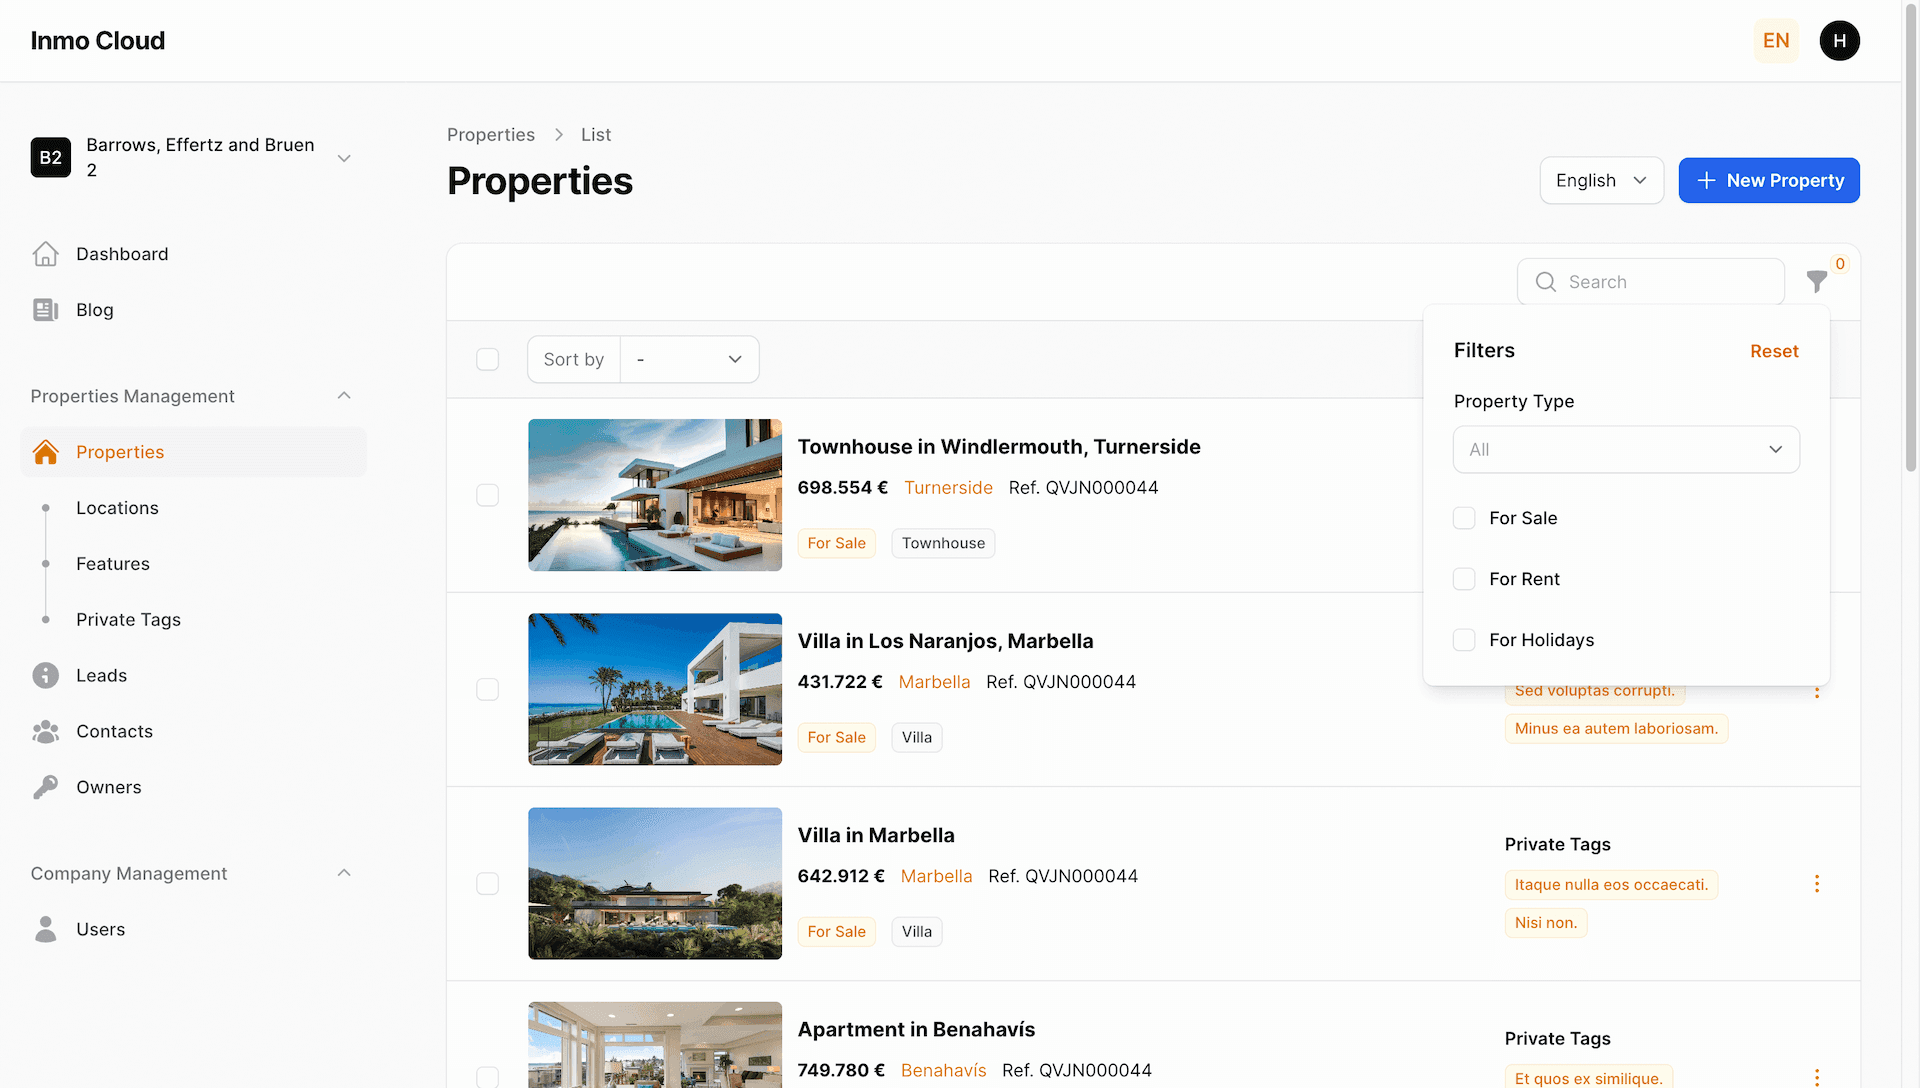Click the Minus ea autem laboriosam tag

coord(1616,729)
